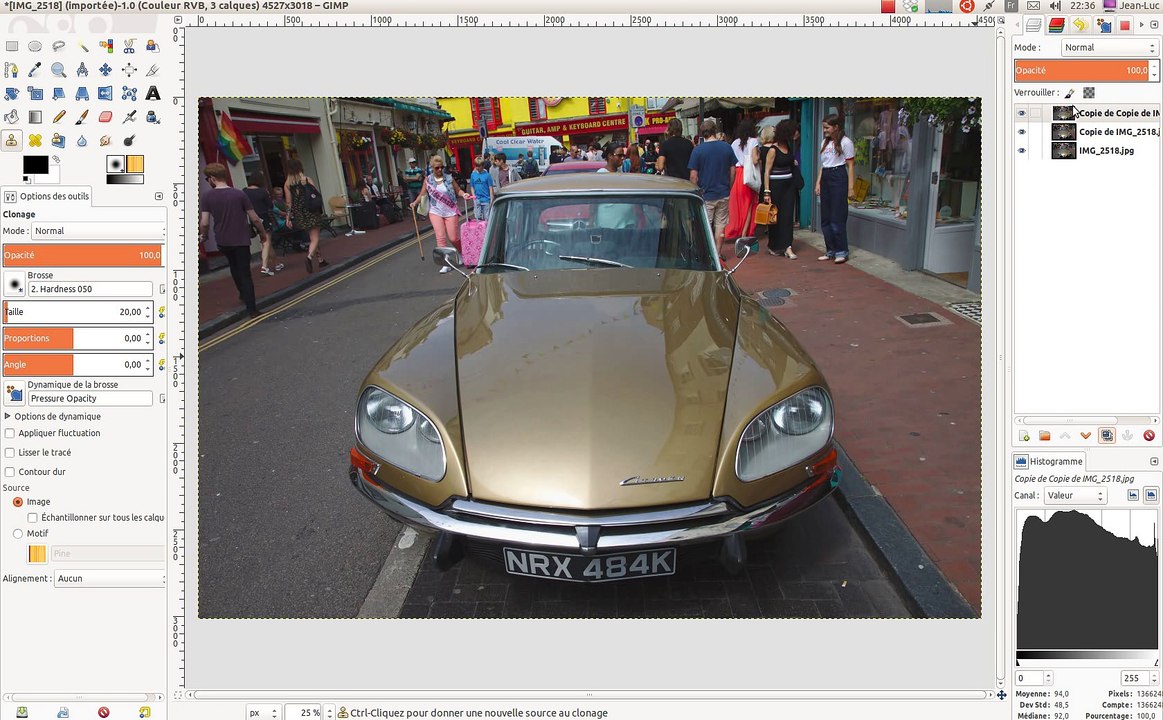Choose the Paintbrush tool

point(82,117)
